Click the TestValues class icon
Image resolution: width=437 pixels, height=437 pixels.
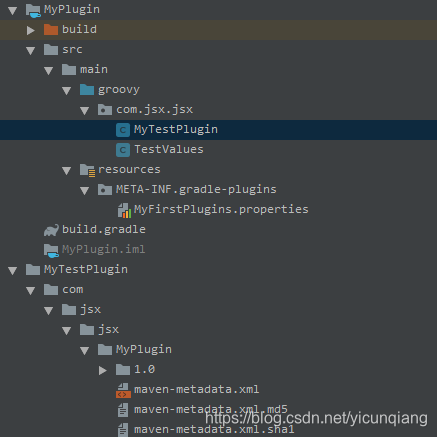tap(123, 150)
